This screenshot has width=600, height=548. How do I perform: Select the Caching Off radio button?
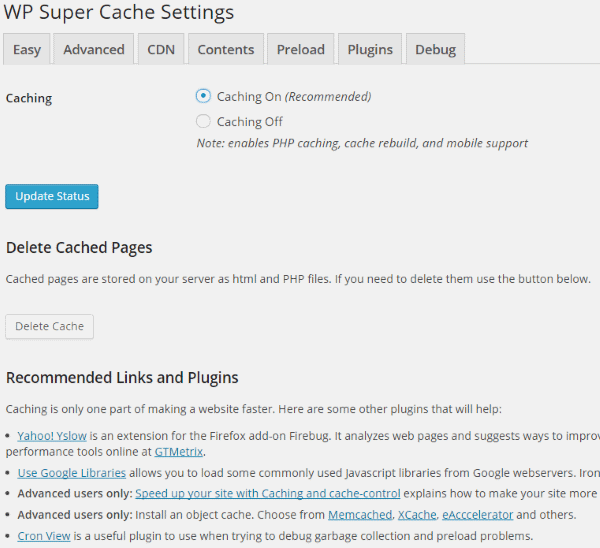203,121
